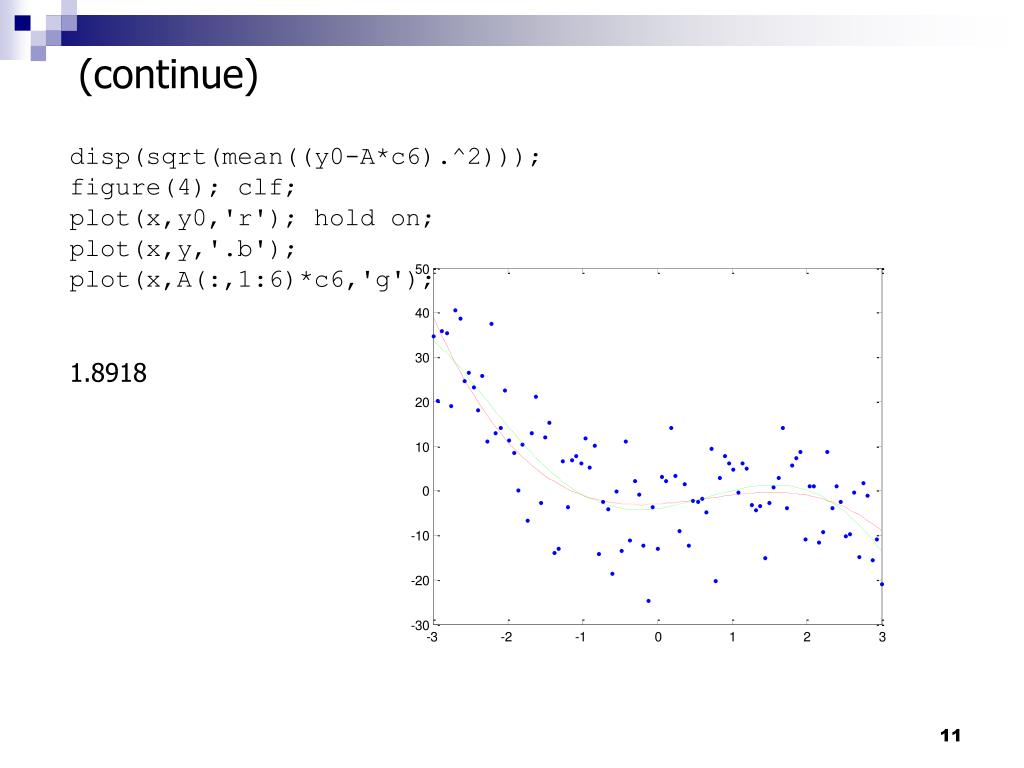
Task: Click the x-axis label "2"
Action: 807,637
